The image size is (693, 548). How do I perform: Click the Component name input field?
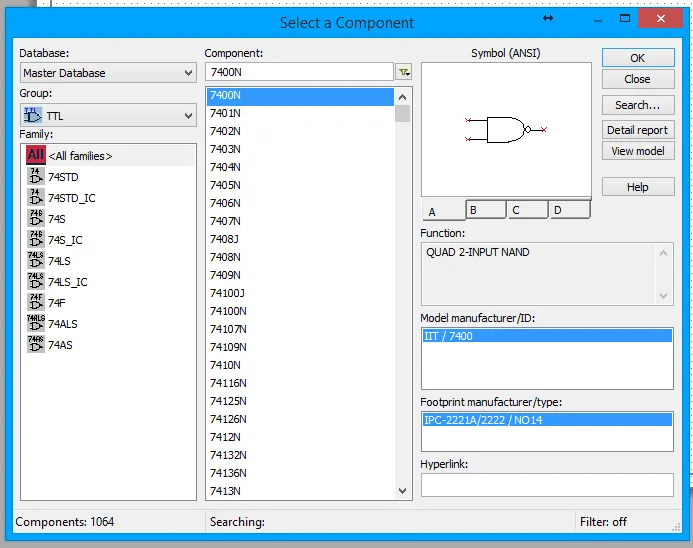[x=299, y=72]
